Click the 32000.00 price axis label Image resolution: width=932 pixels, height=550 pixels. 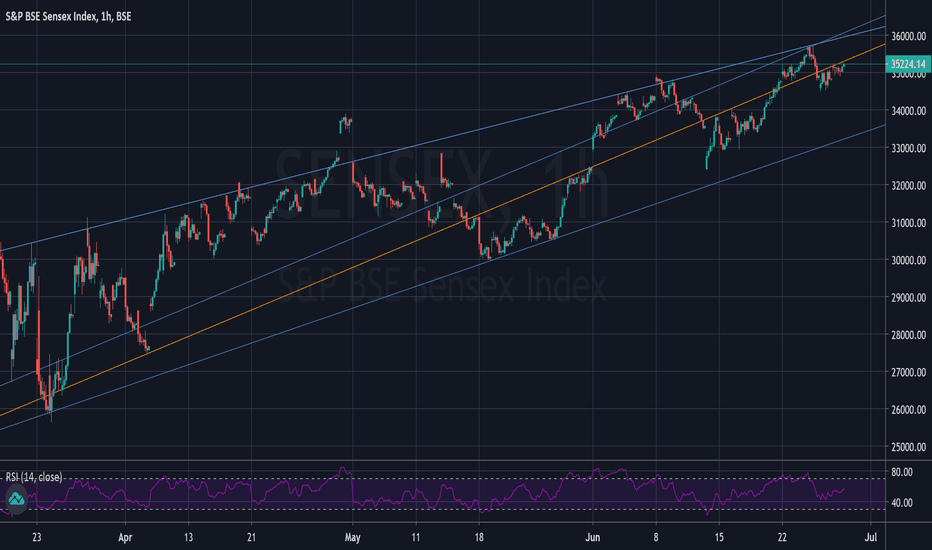[x=908, y=186]
